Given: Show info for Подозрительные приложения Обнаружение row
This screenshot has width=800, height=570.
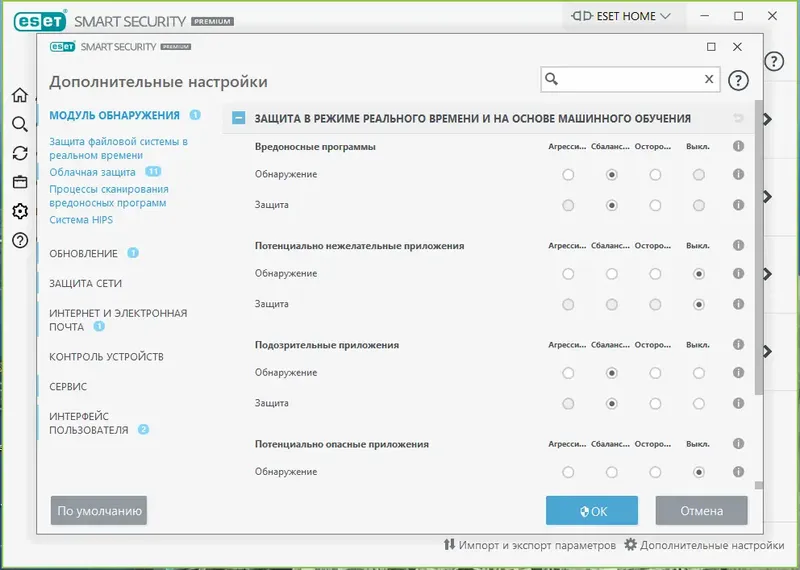Looking at the screenshot, I should 738,373.
